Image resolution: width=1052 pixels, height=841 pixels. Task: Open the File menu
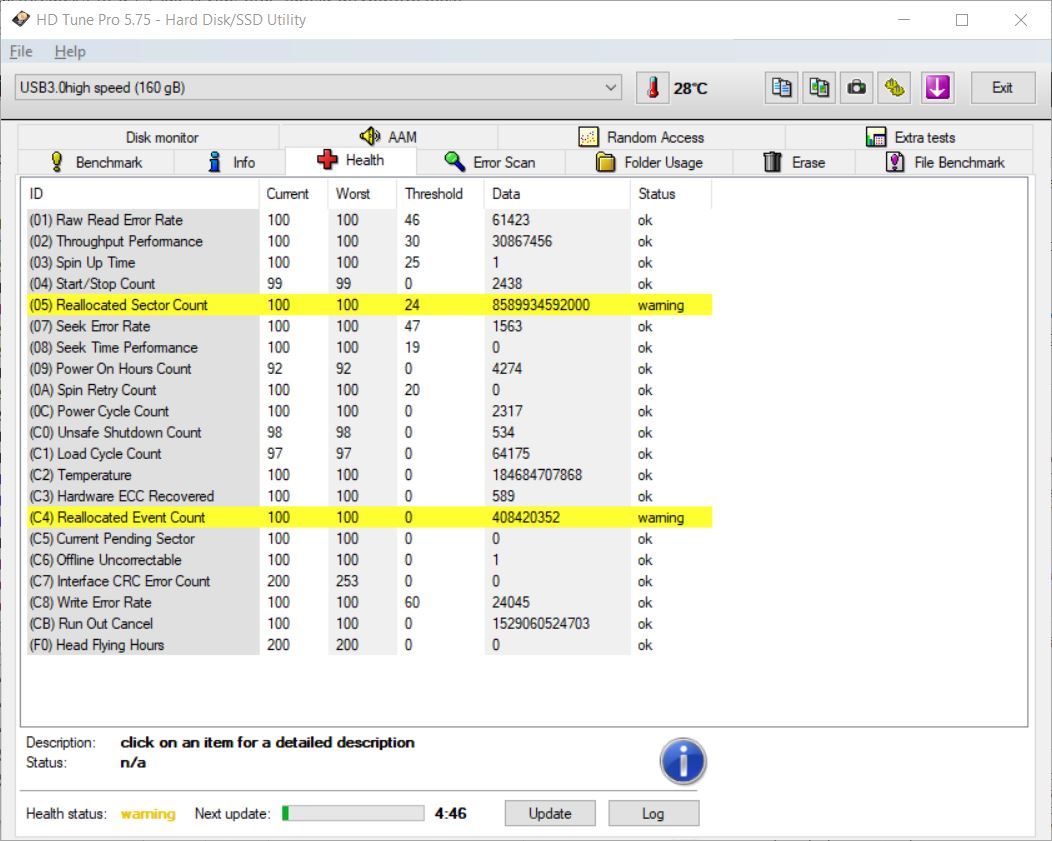[21, 52]
